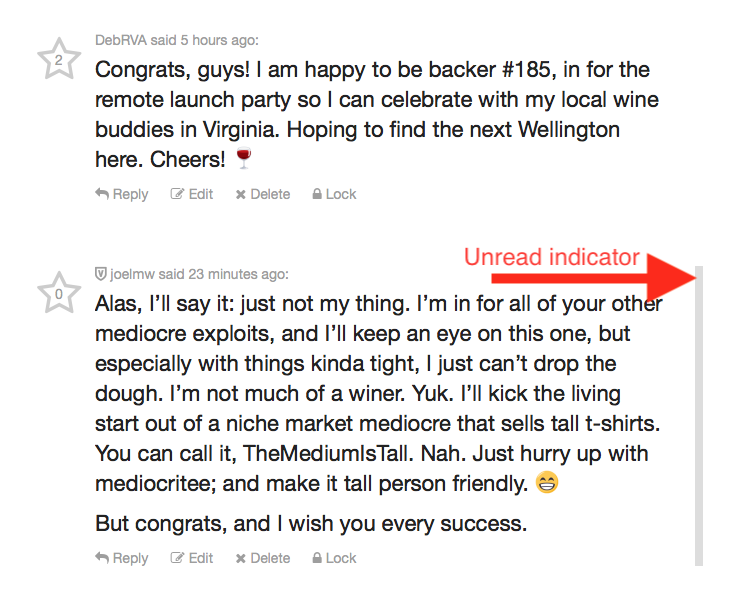Delete DebRVA's comment
This screenshot has width=747, height=601.
coord(262,194)
